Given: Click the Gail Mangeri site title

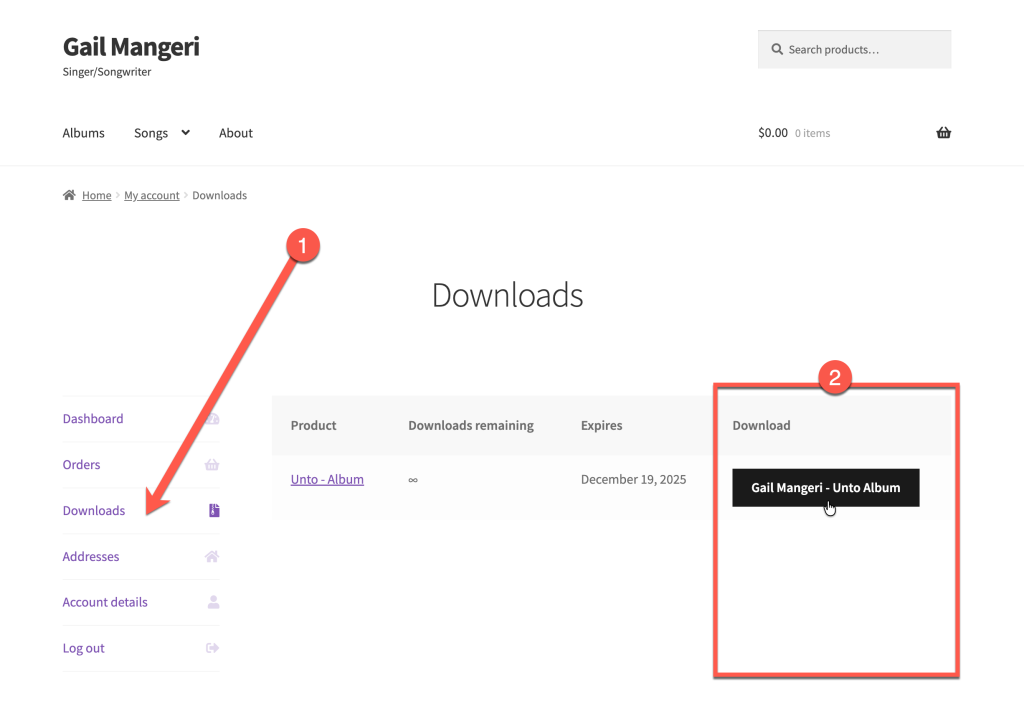Looking at the screenshot, I should (131, 47).
